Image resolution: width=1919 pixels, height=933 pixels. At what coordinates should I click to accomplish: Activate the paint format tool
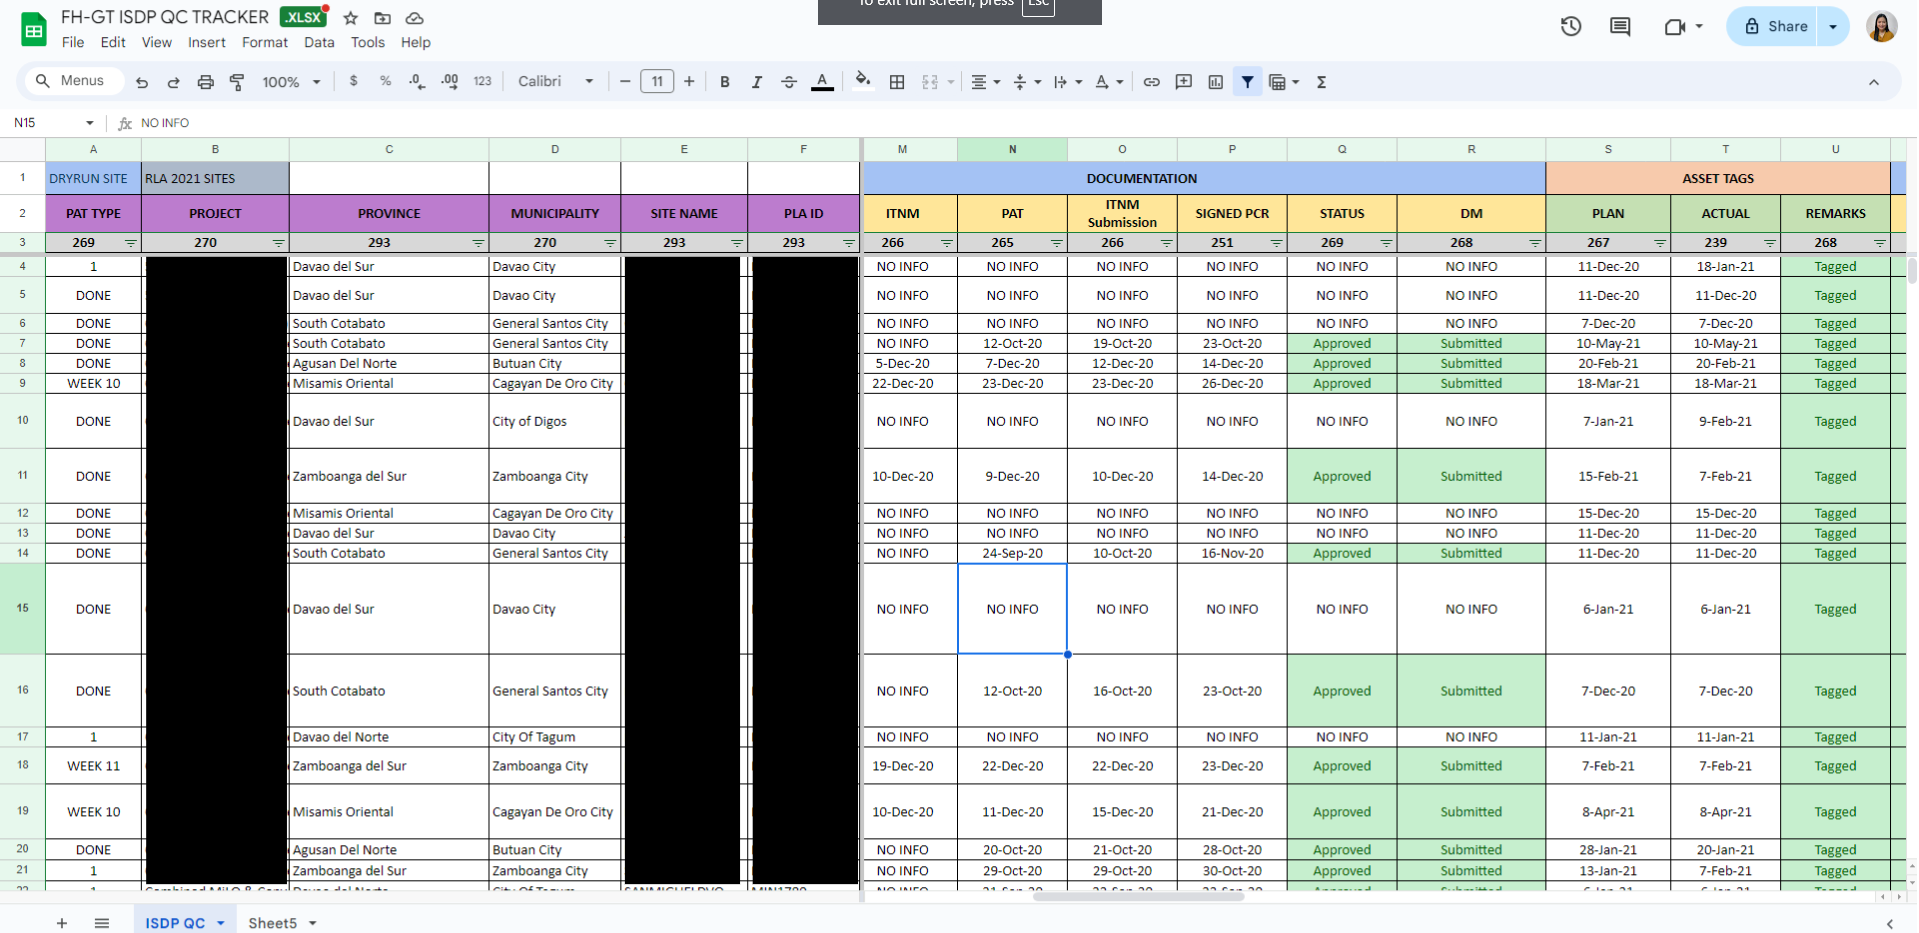(x=237, y=82)
